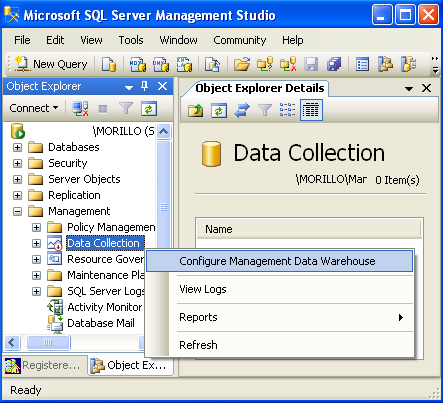Click the Open File folder icon in main toolbar
The image size is (443, 403).
click(242, 64)
